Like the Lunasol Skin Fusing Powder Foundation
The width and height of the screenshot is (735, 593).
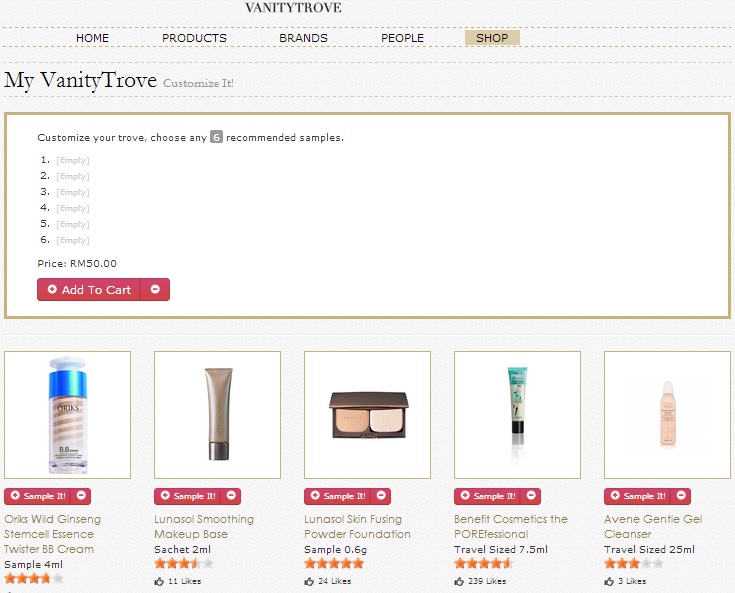coord(309,581)
